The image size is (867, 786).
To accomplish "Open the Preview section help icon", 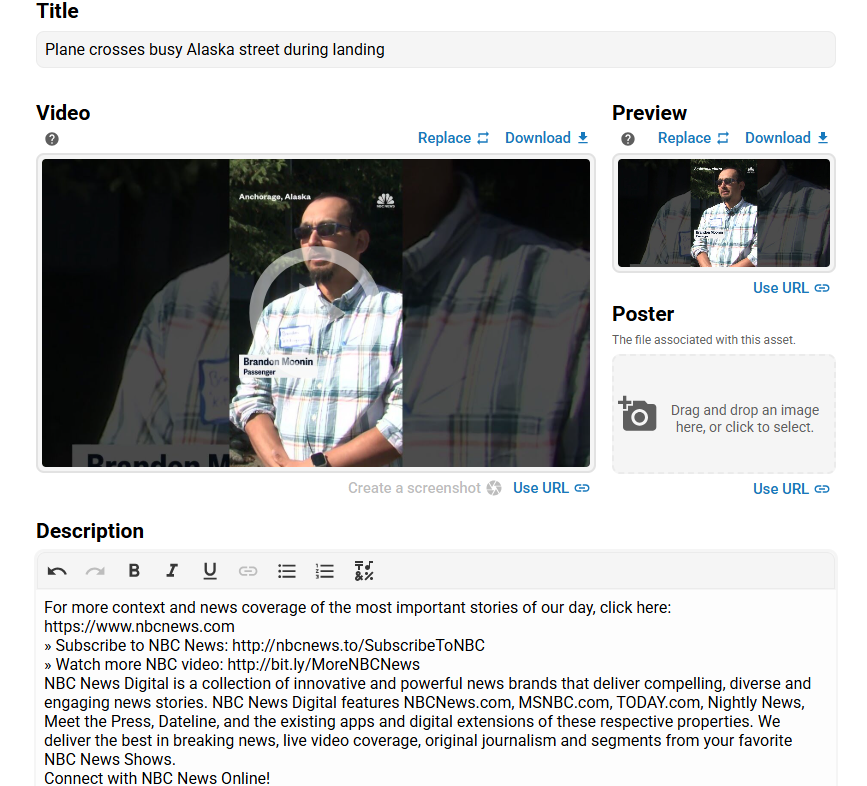I will coord(628,139).
